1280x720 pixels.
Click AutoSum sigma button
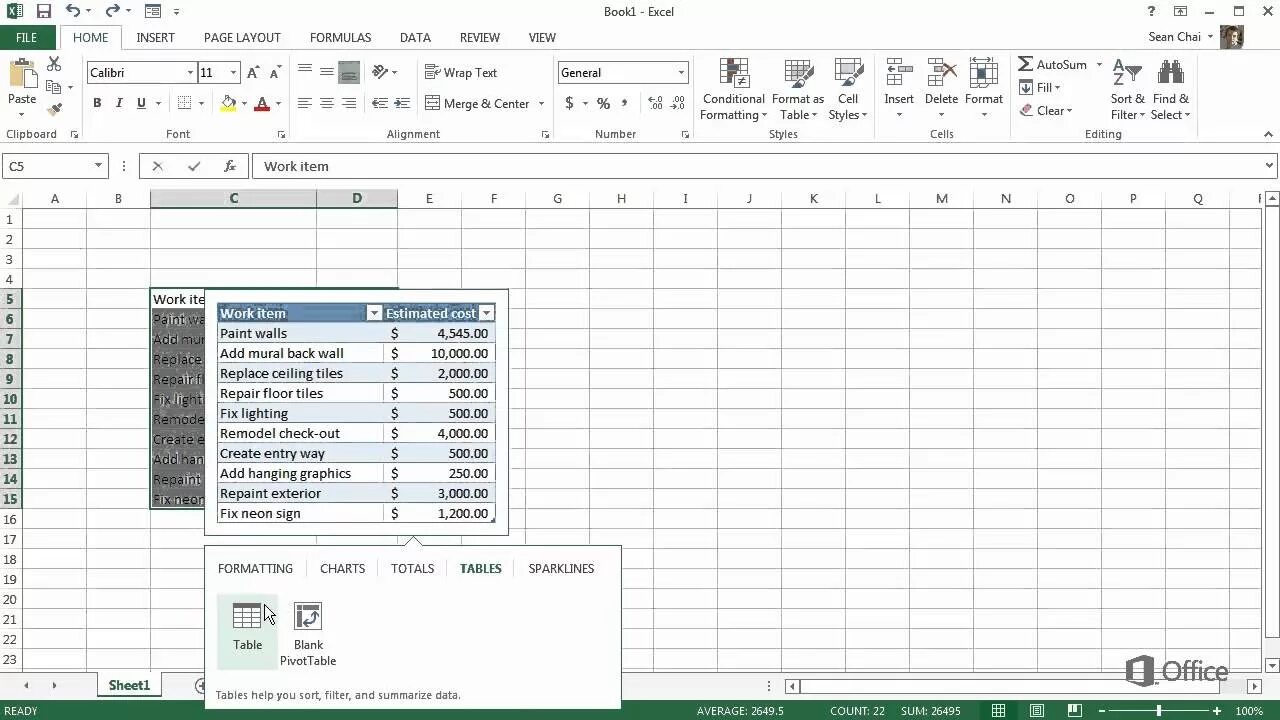(x=1052, y=64)
